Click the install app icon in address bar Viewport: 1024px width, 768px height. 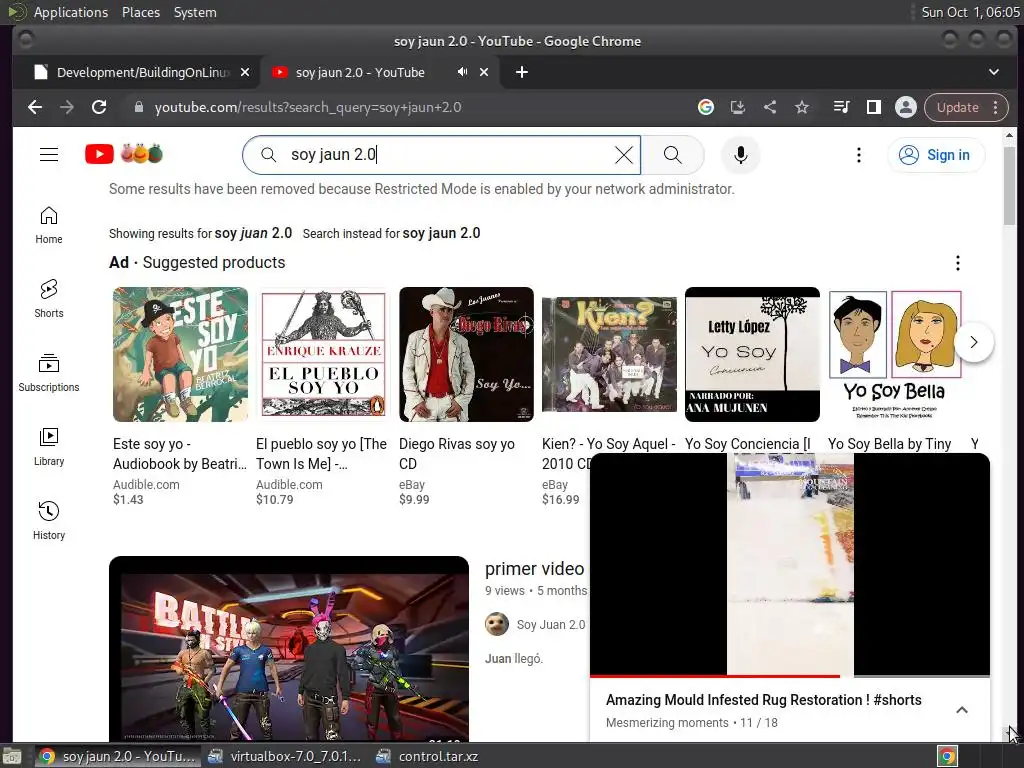[x=738, y=107]
